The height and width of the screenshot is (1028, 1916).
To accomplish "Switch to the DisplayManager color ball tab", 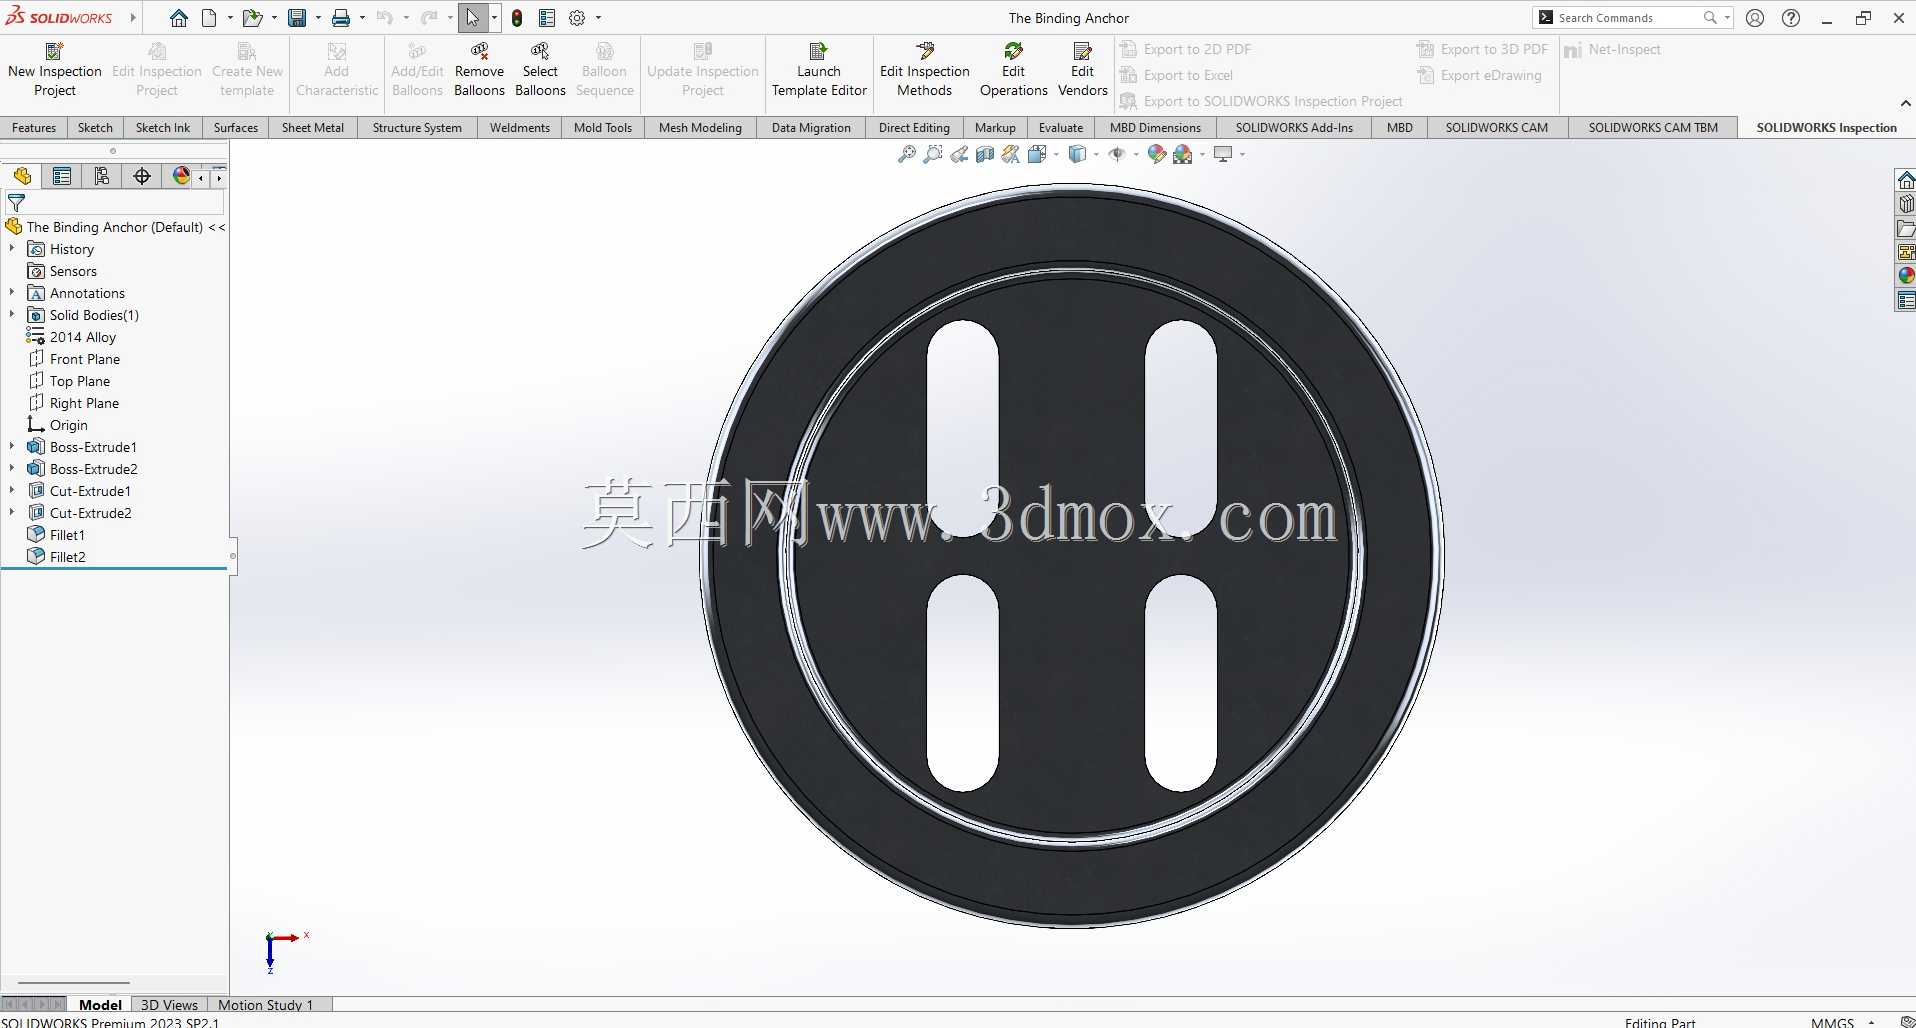I will click(181, 176).
